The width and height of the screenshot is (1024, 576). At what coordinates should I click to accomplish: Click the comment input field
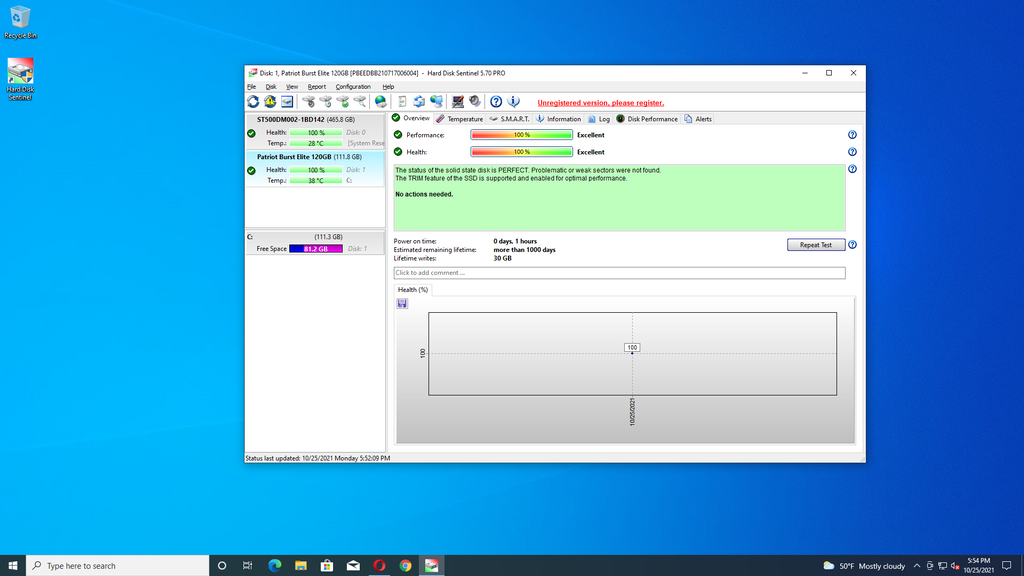pos(619,273)
